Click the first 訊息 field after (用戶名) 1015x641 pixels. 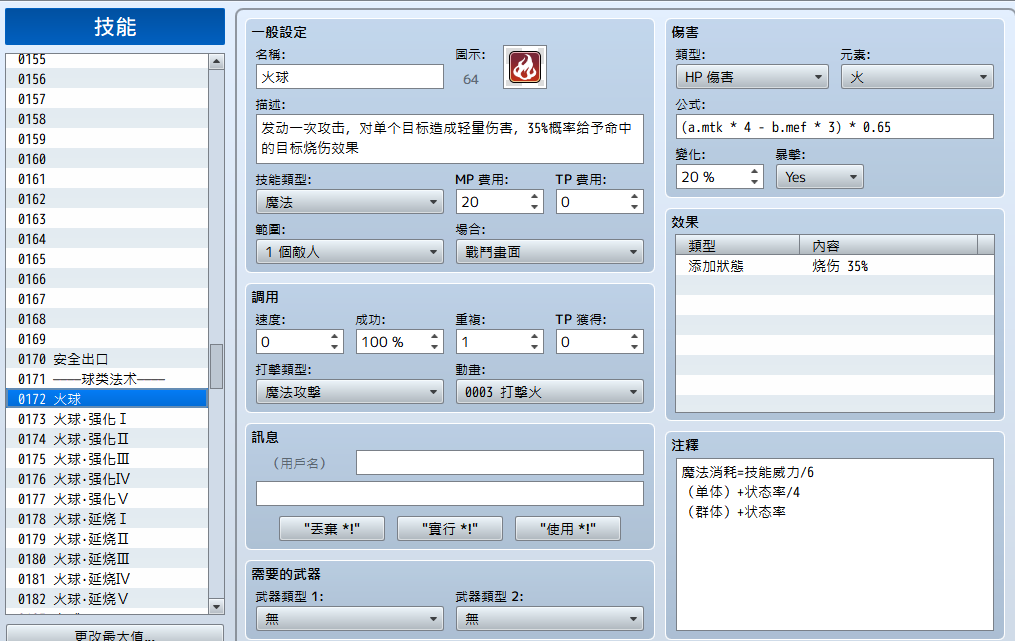point(500,462)
